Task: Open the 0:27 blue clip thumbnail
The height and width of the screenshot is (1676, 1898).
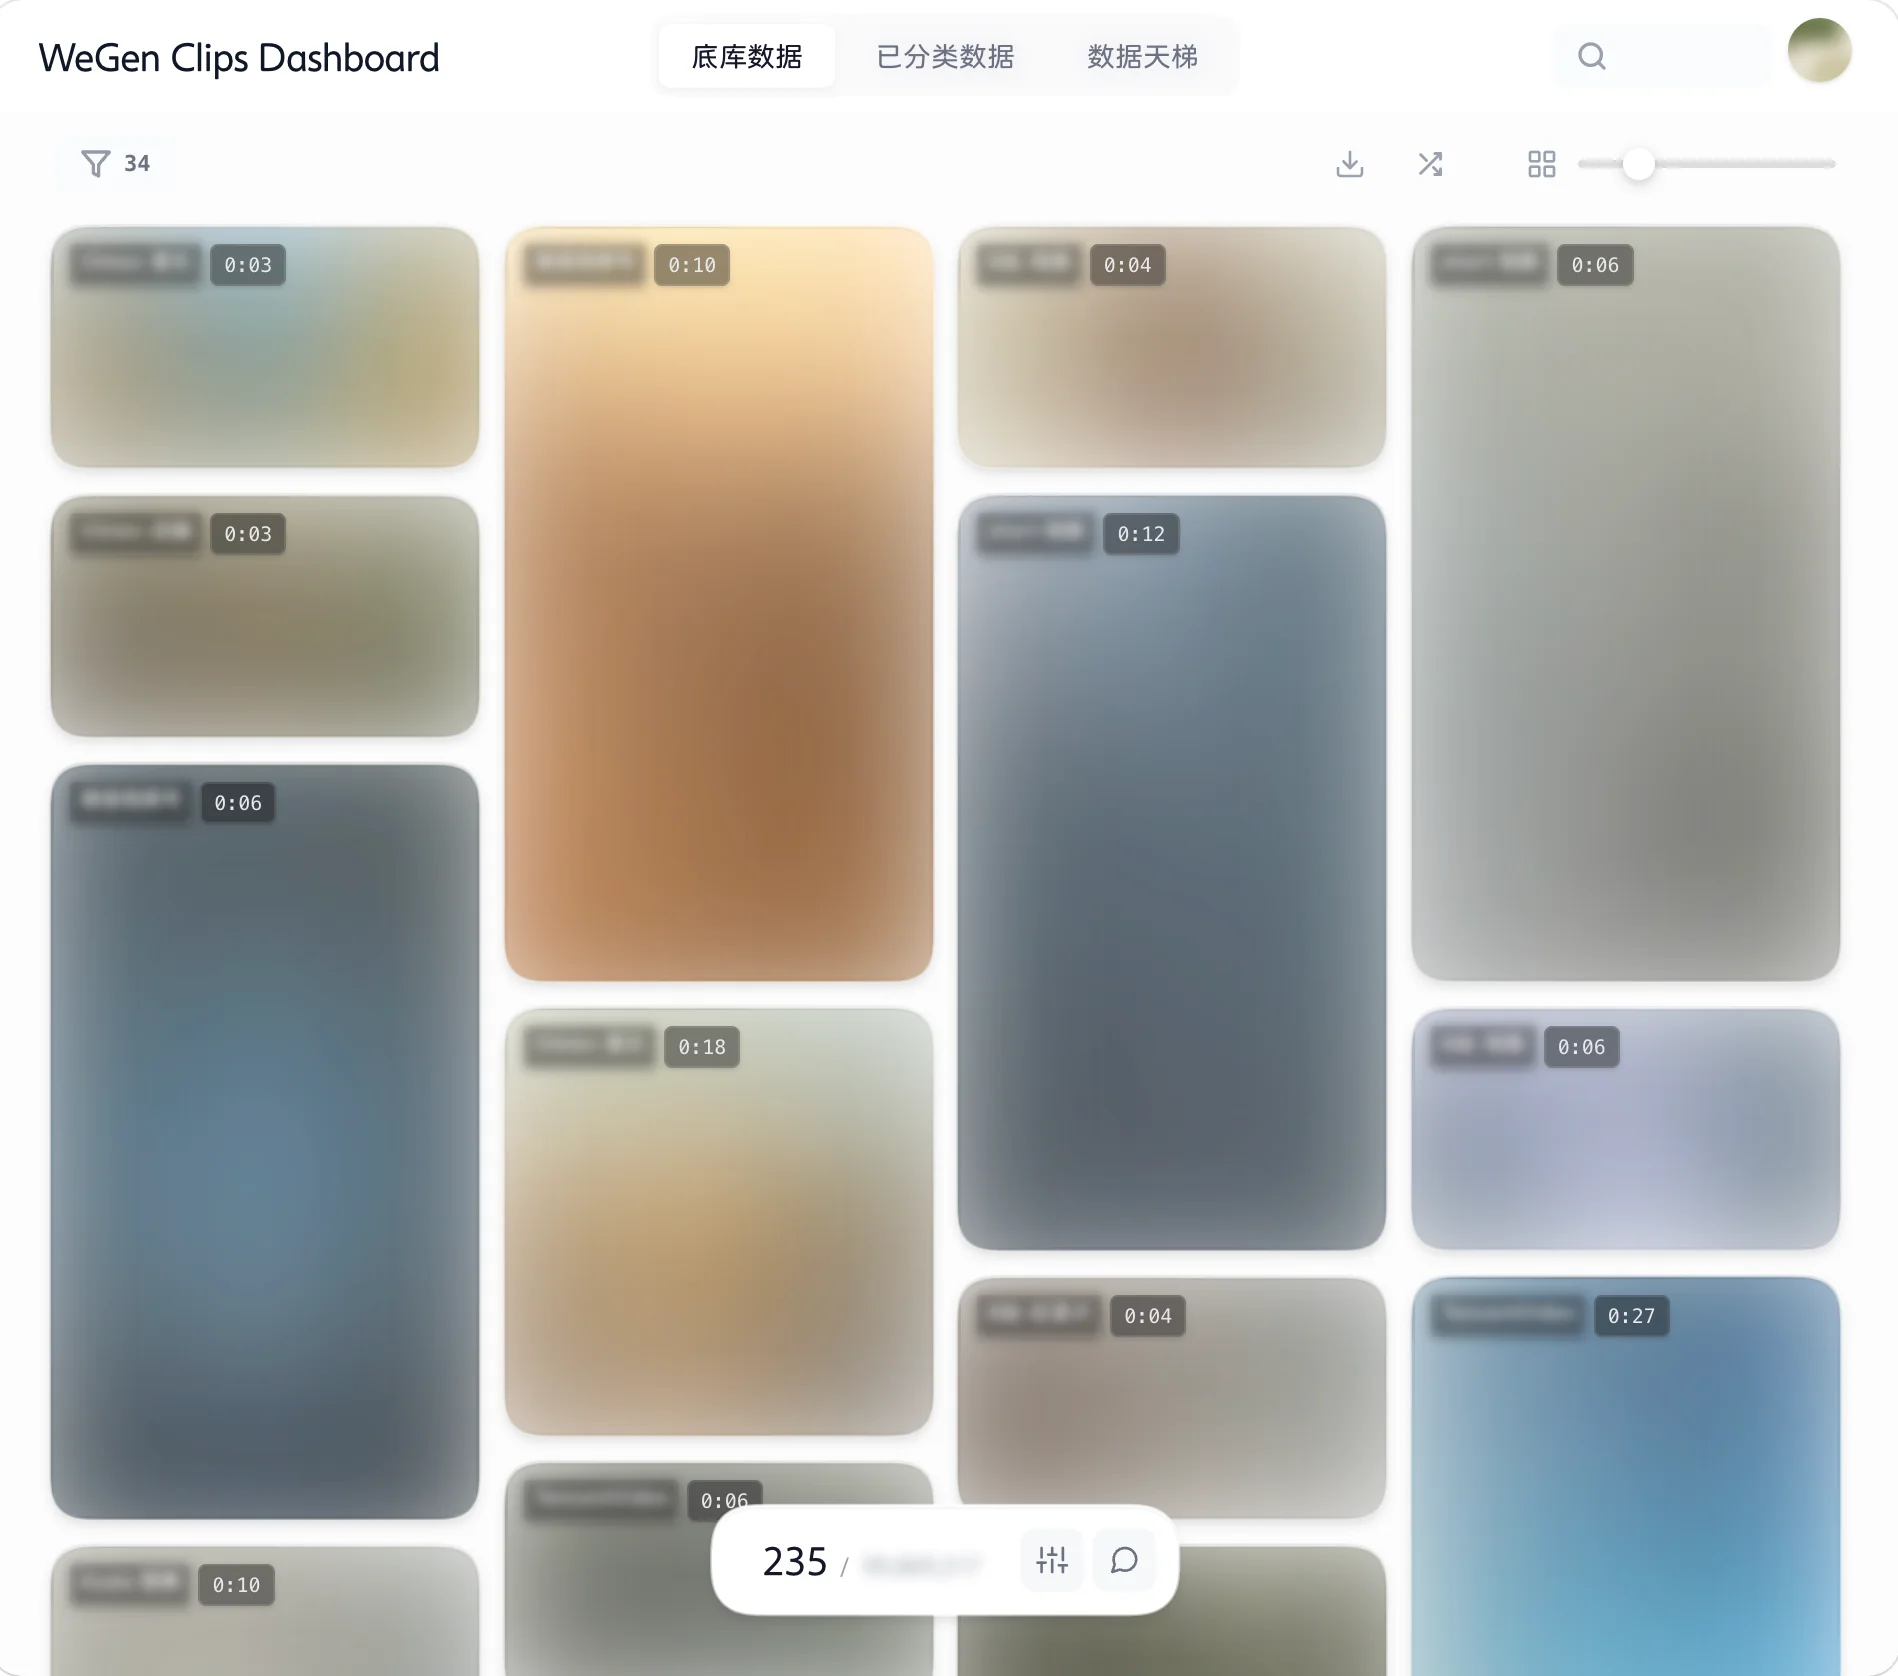Action: coord(1626,1476)
